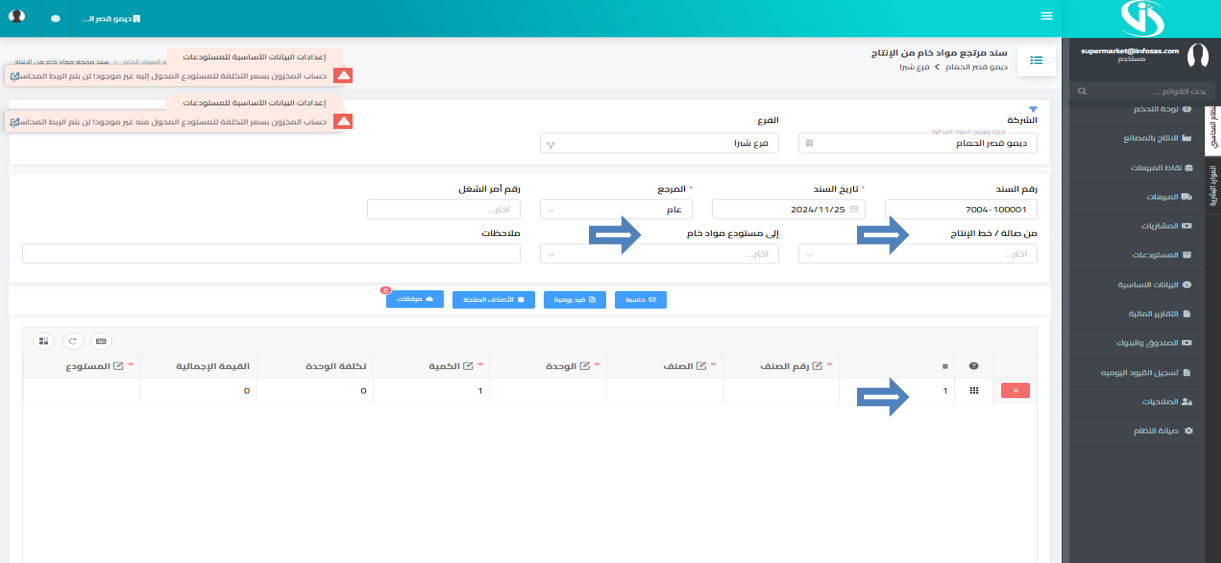Click the sidebar user profile avatar
Image resolution: width=1221 pixels, height=563 pixels.
point(1197,56)
